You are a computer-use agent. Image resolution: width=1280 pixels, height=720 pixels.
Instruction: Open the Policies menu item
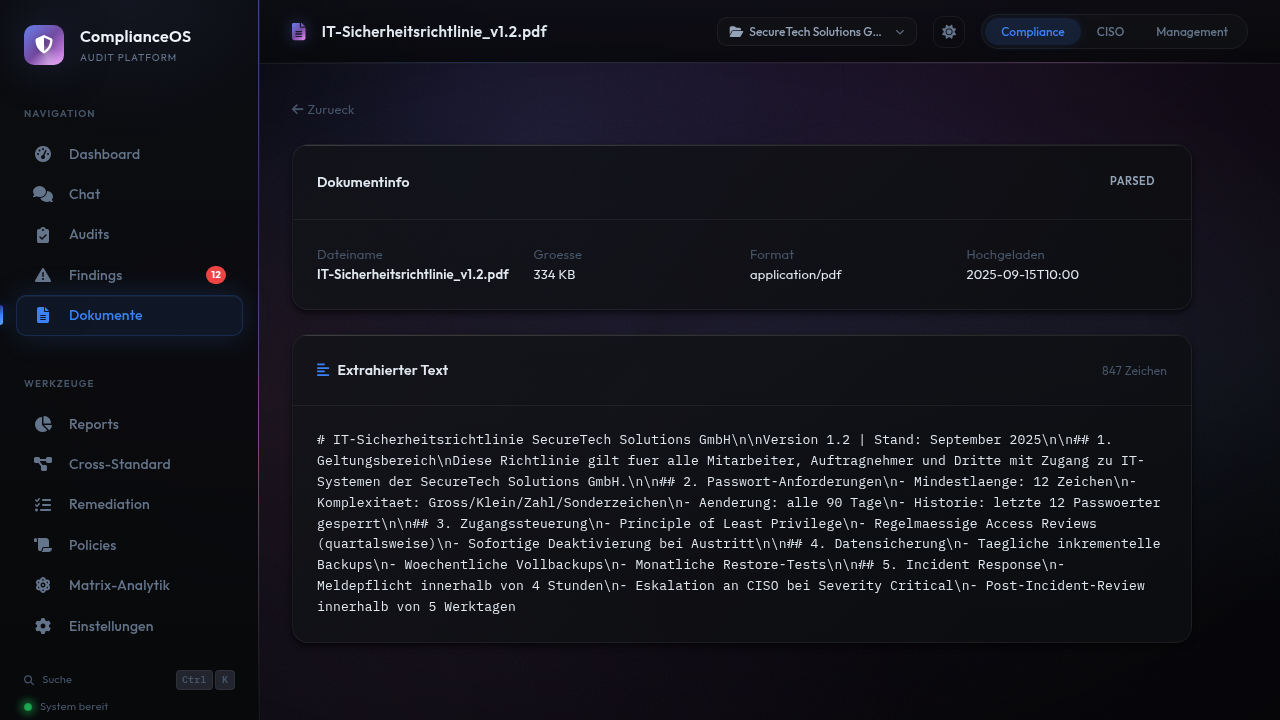click(92, 545)
